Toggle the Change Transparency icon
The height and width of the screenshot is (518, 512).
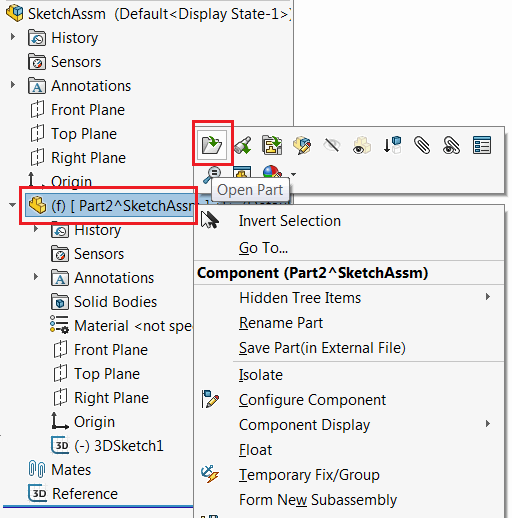click(362, 145)
